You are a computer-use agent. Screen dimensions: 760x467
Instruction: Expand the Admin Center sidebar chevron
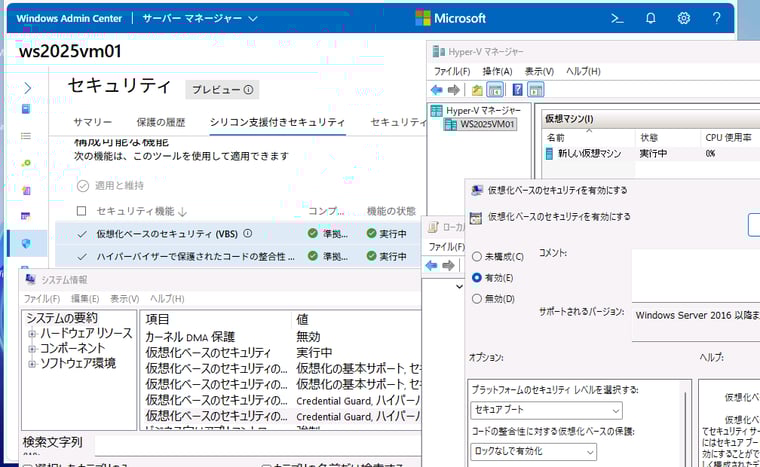[x=27, y=88]
